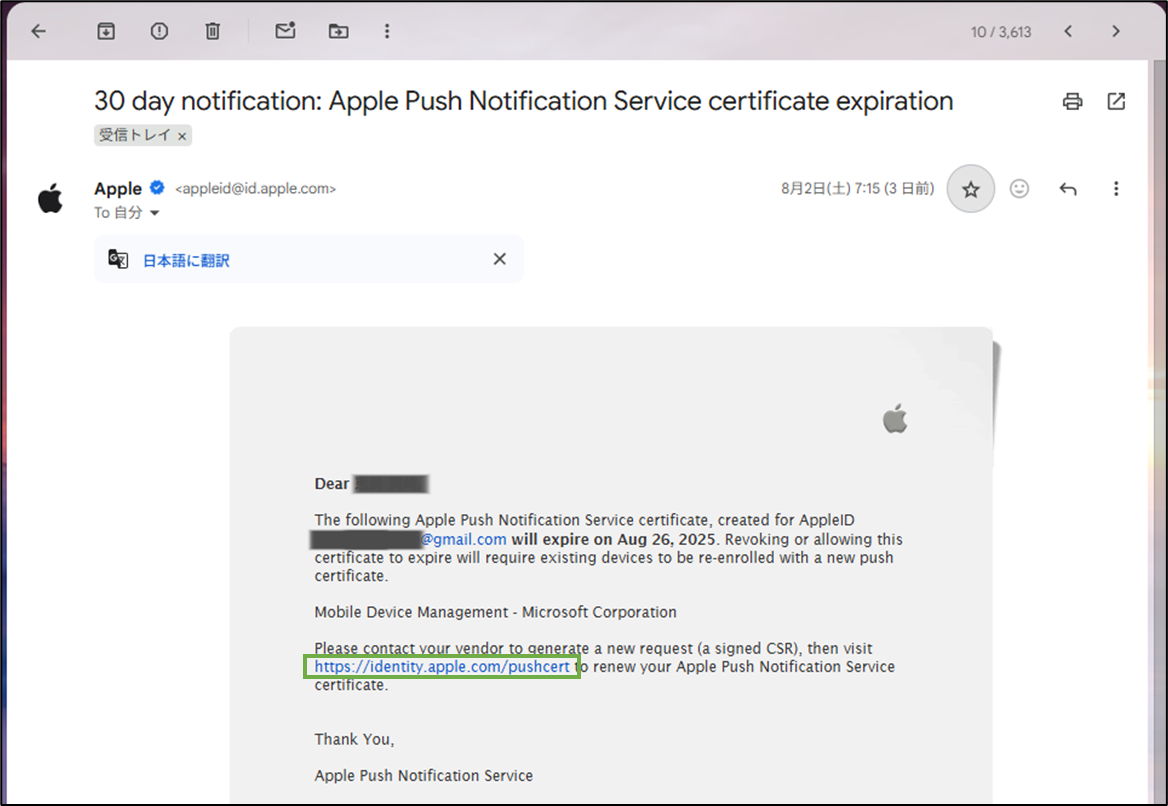This screenshot has height=806, width=1168.
Task: Archive this email
Action: click(x=107, y=31)
